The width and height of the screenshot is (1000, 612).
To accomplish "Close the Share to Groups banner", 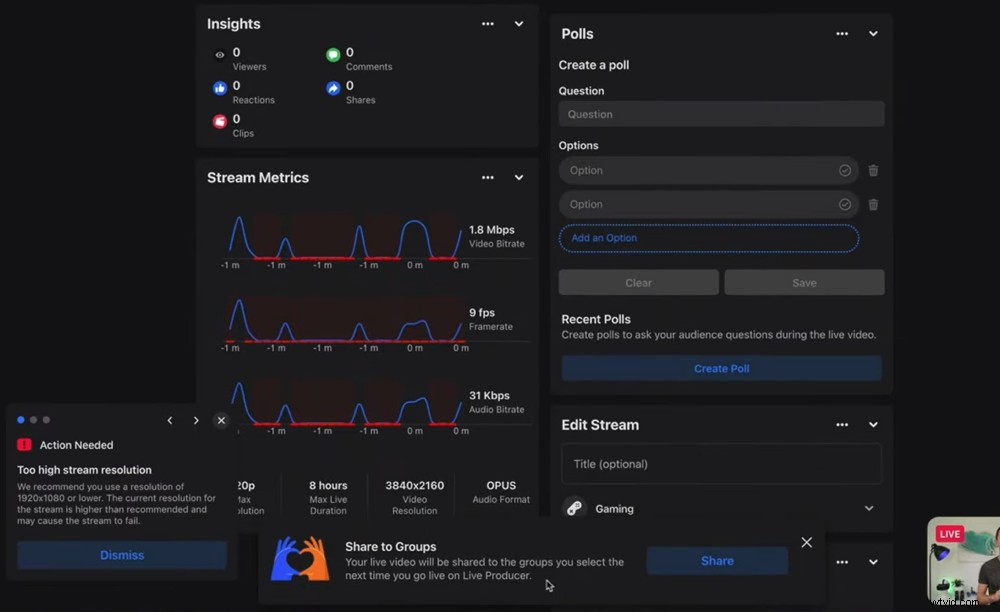I will (806, 543).
